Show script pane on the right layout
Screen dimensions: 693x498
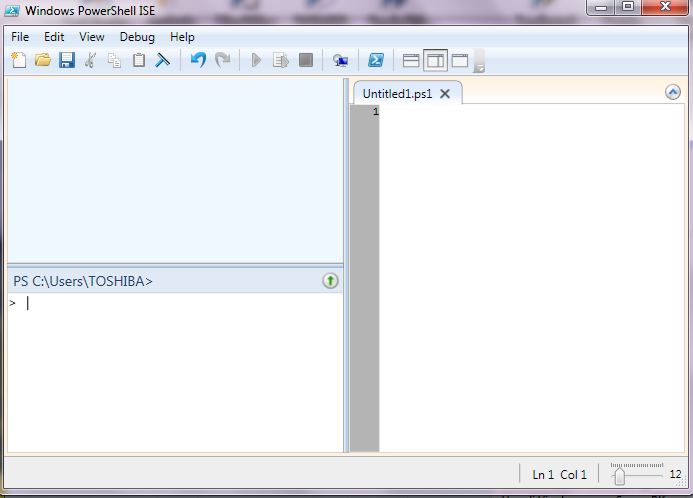[x=435, y=61]
